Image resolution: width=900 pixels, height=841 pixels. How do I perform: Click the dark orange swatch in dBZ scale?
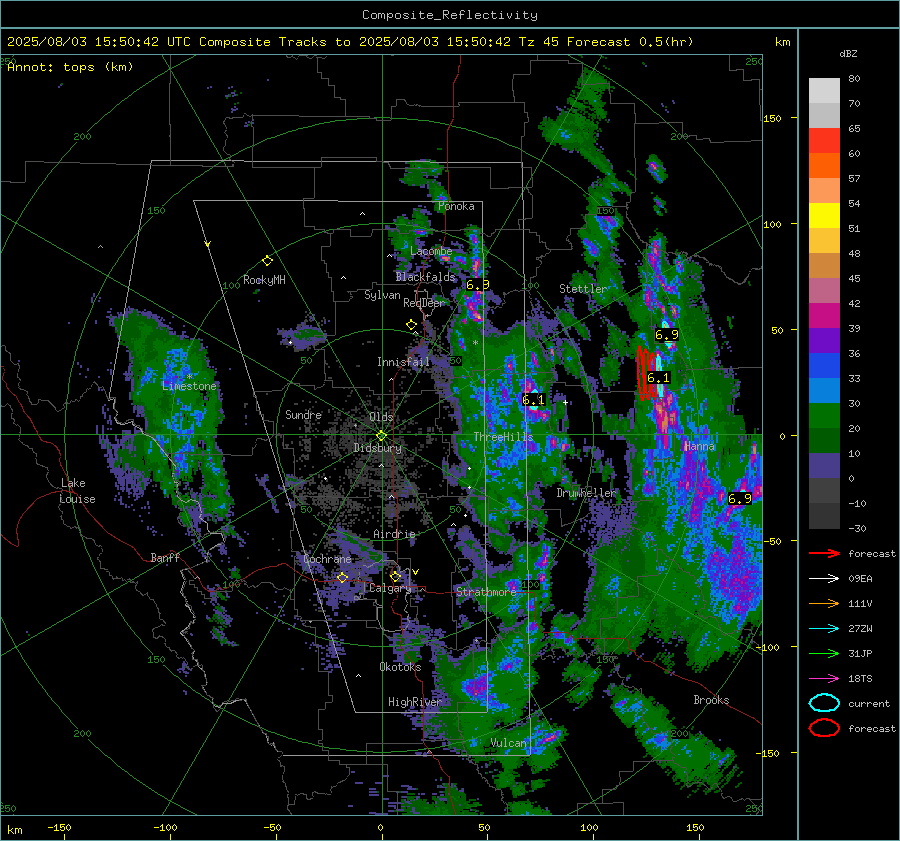point(824,165)
